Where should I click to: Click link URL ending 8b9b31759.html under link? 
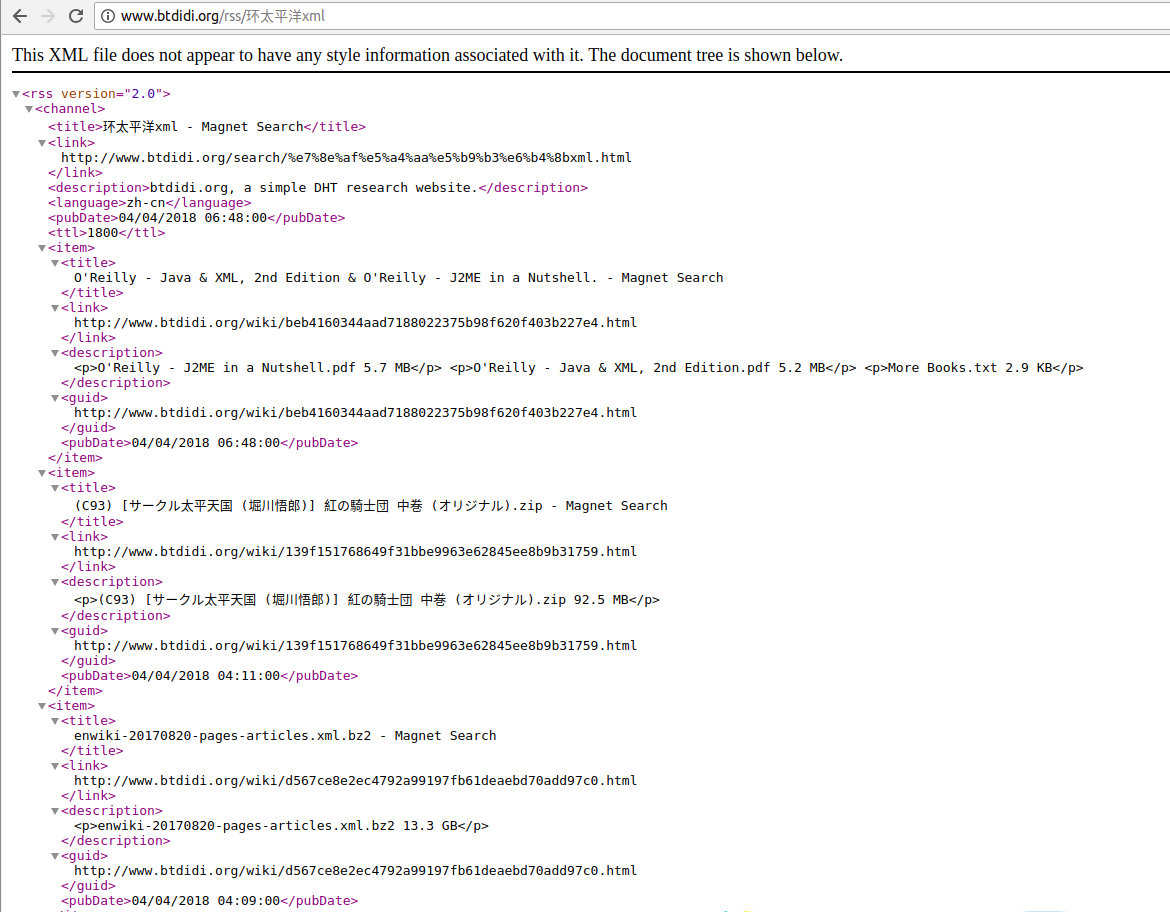355,552
